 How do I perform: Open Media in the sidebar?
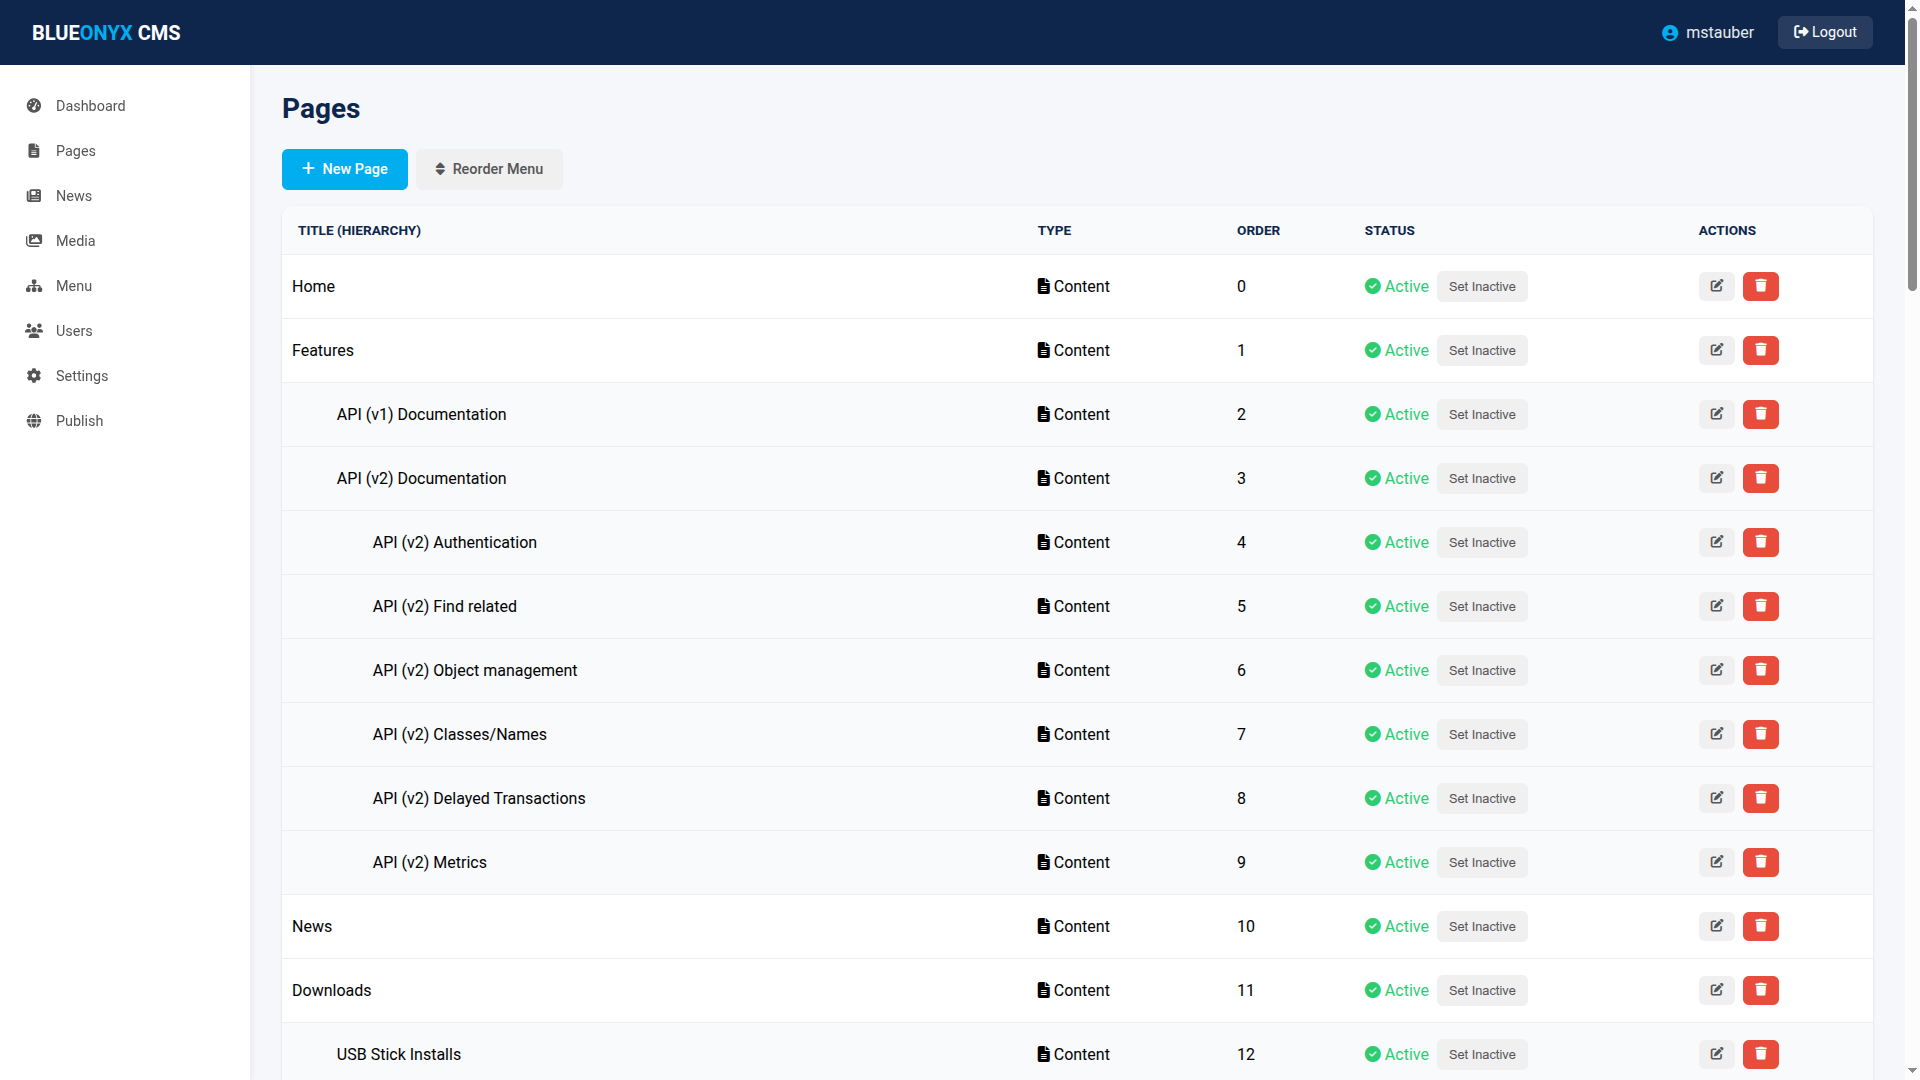(75, 241)
